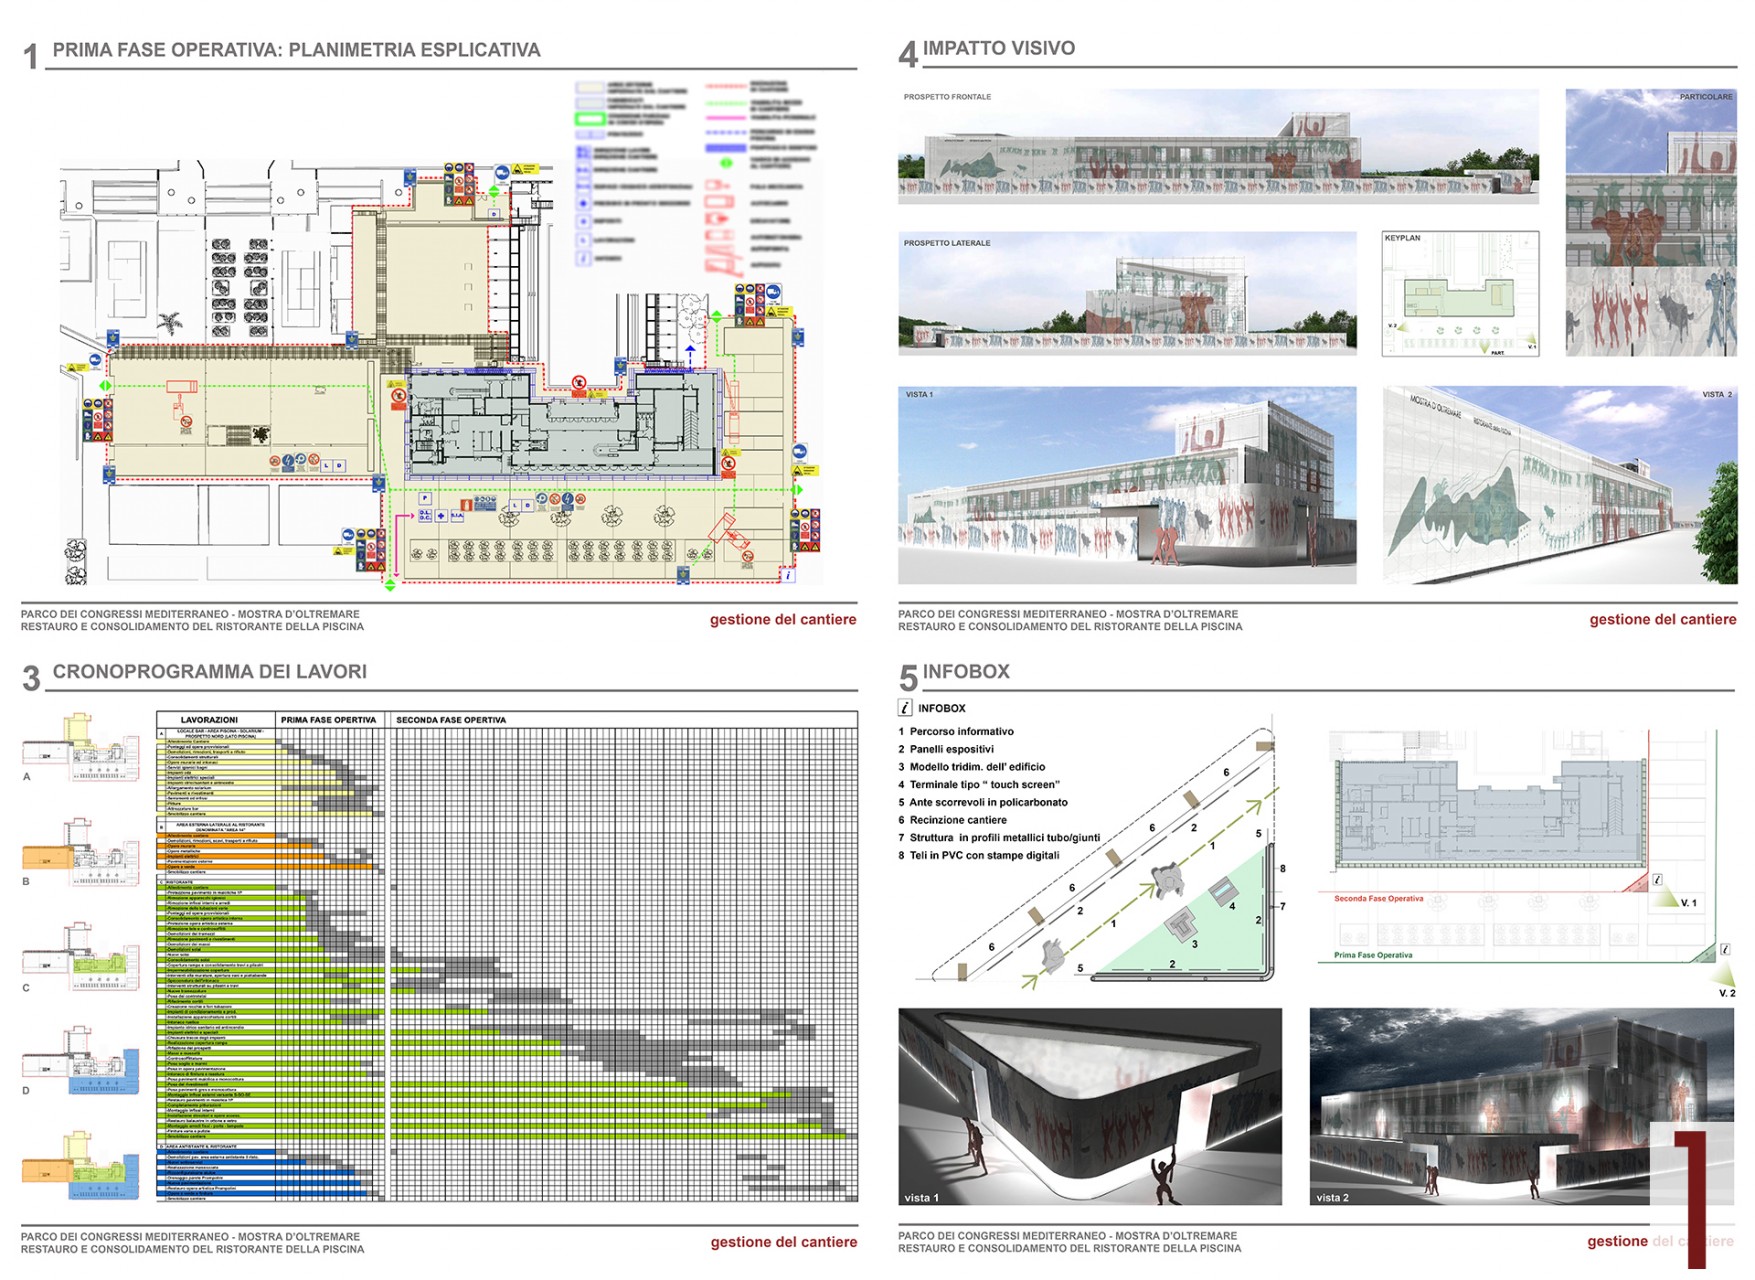Click the italic info icon beside INFOBOX heading
This screenshot has height=1280, width=1755.
tap(905, 708)
